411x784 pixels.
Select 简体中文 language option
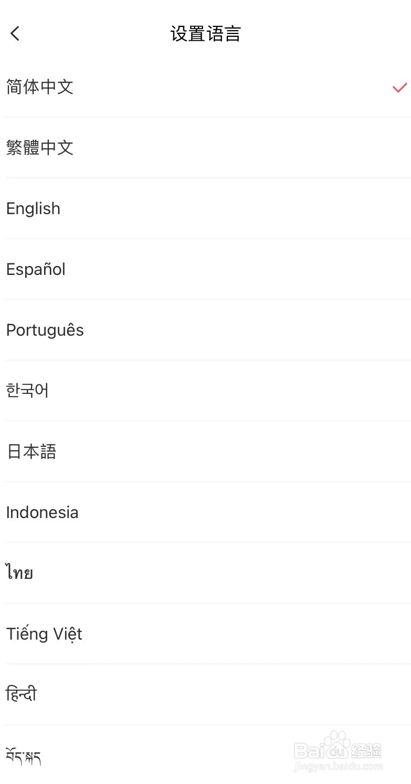206,87
